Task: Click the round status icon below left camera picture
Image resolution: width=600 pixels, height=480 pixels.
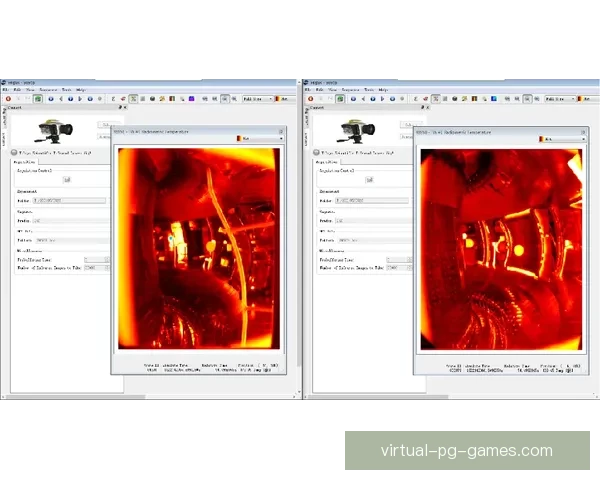Action: [x=13, y=150]
